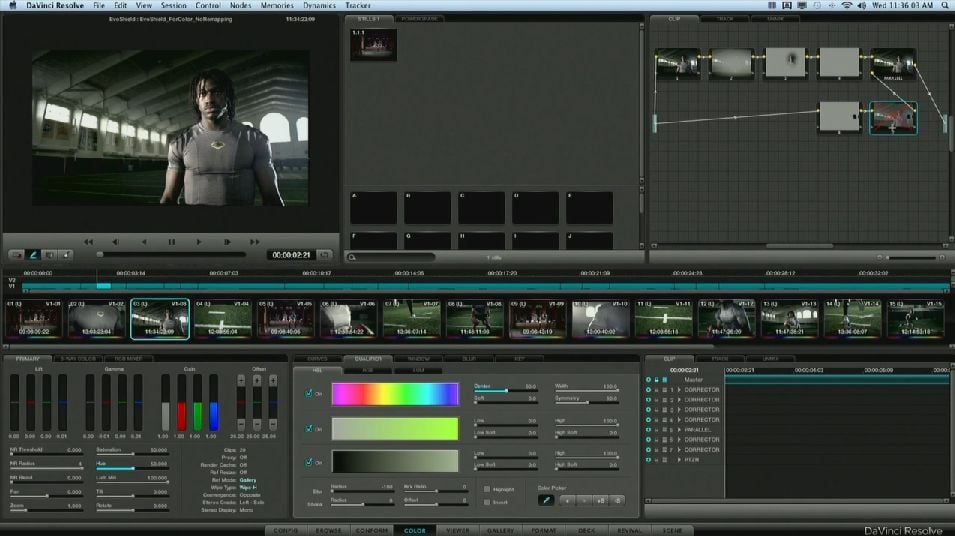Click the loop icon beside the timecode
The width and height of the screenshot is (955, 536).
pyautogui.click(x=325, y=255)
